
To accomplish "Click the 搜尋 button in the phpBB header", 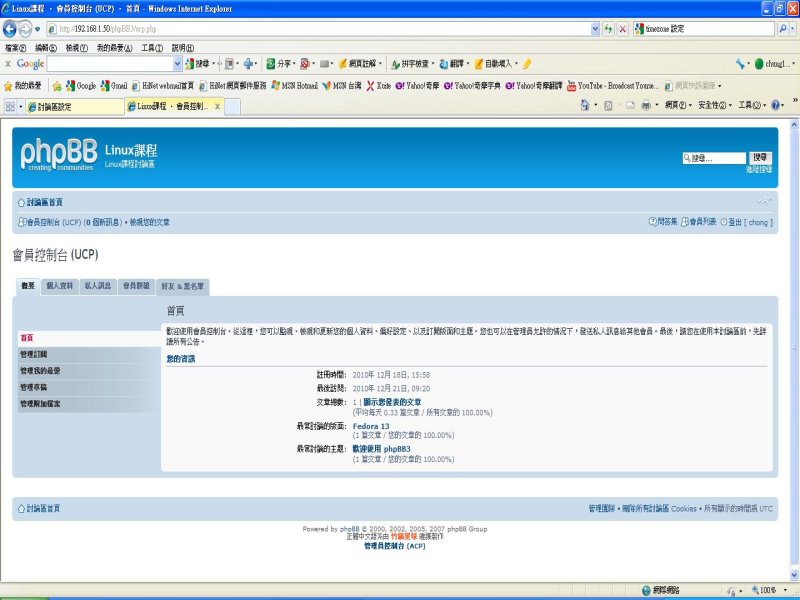I will (760, 158).
